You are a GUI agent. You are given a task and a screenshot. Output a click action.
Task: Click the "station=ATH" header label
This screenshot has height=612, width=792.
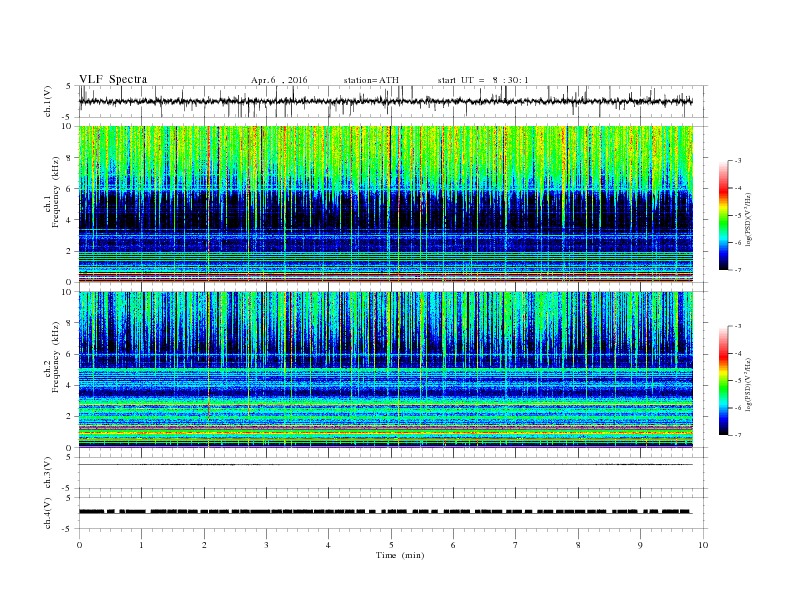tap(371, 80)
